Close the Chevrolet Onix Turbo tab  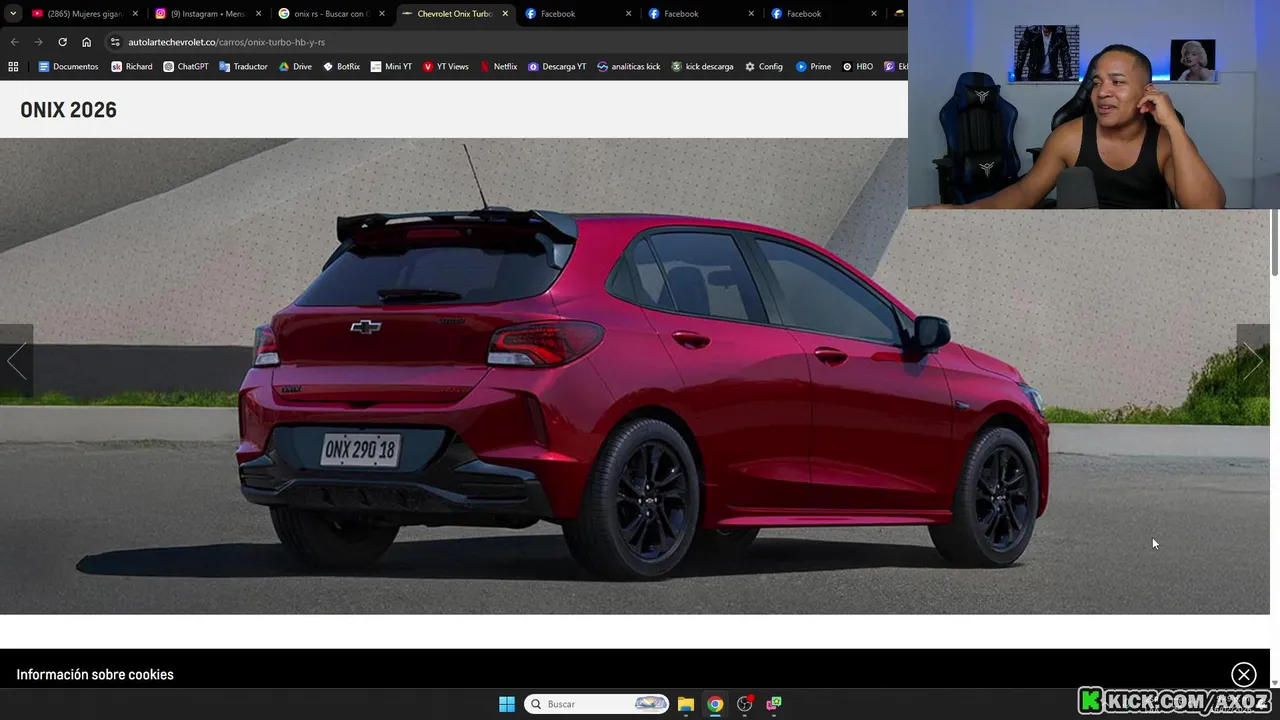[x=505, y=14]
